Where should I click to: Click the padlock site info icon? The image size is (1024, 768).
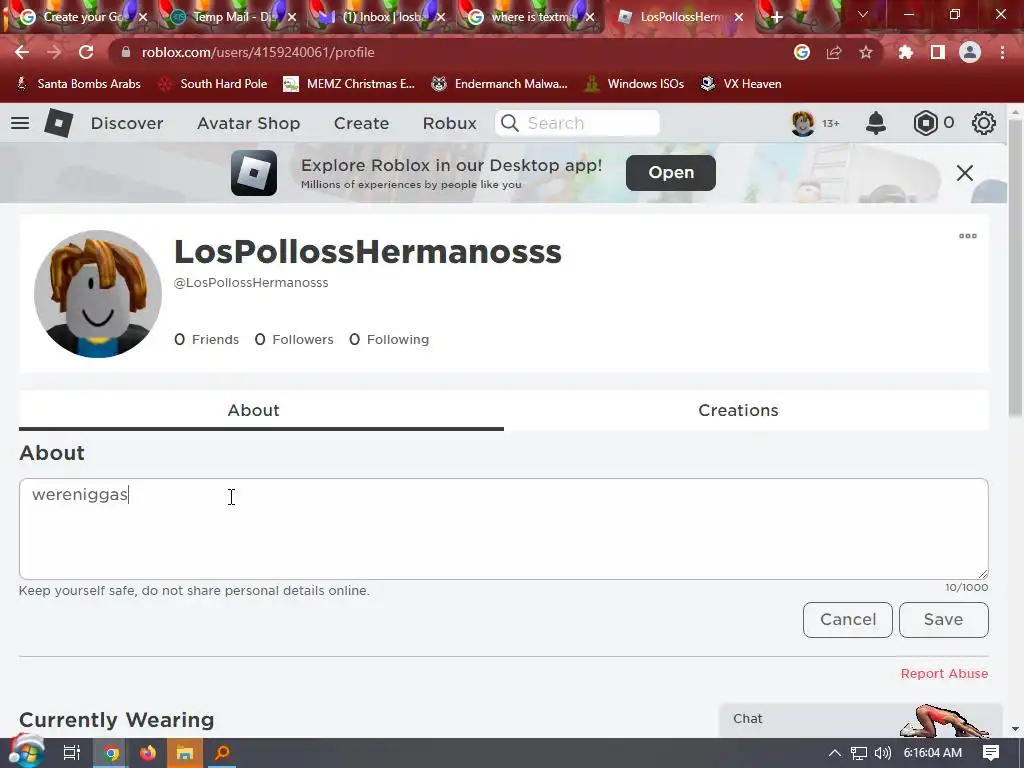pyautogui.click(x=126, y=52)
